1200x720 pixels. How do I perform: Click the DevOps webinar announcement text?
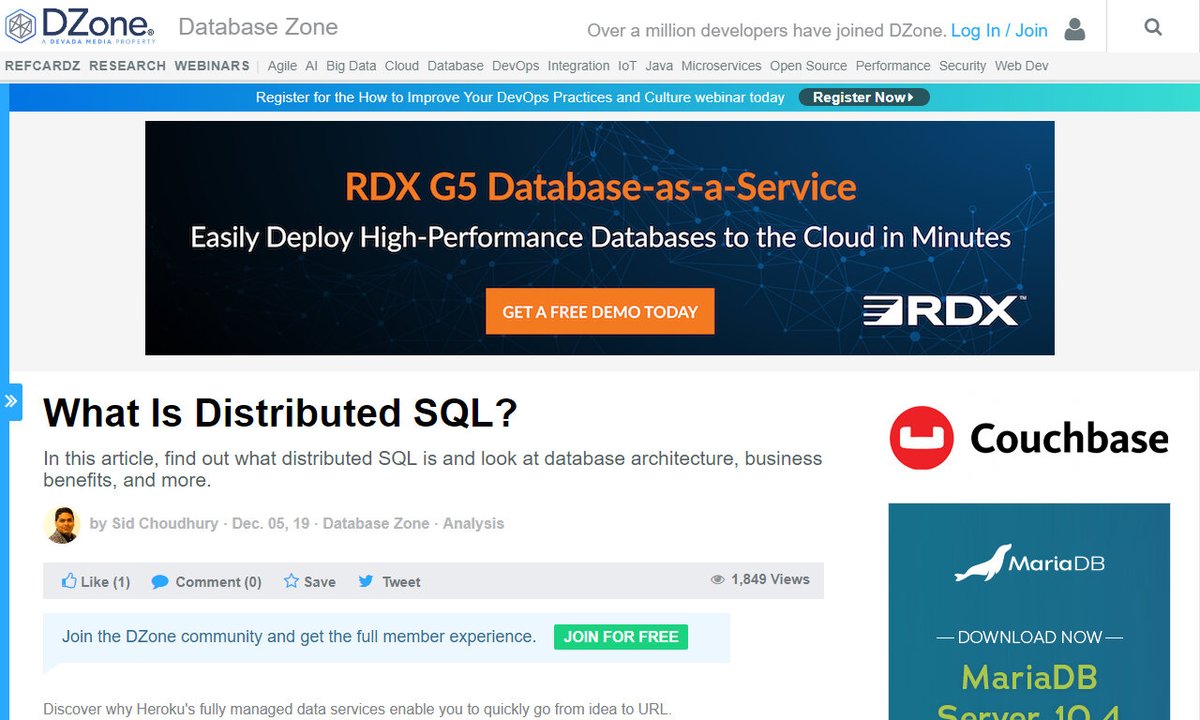point(520,97)
